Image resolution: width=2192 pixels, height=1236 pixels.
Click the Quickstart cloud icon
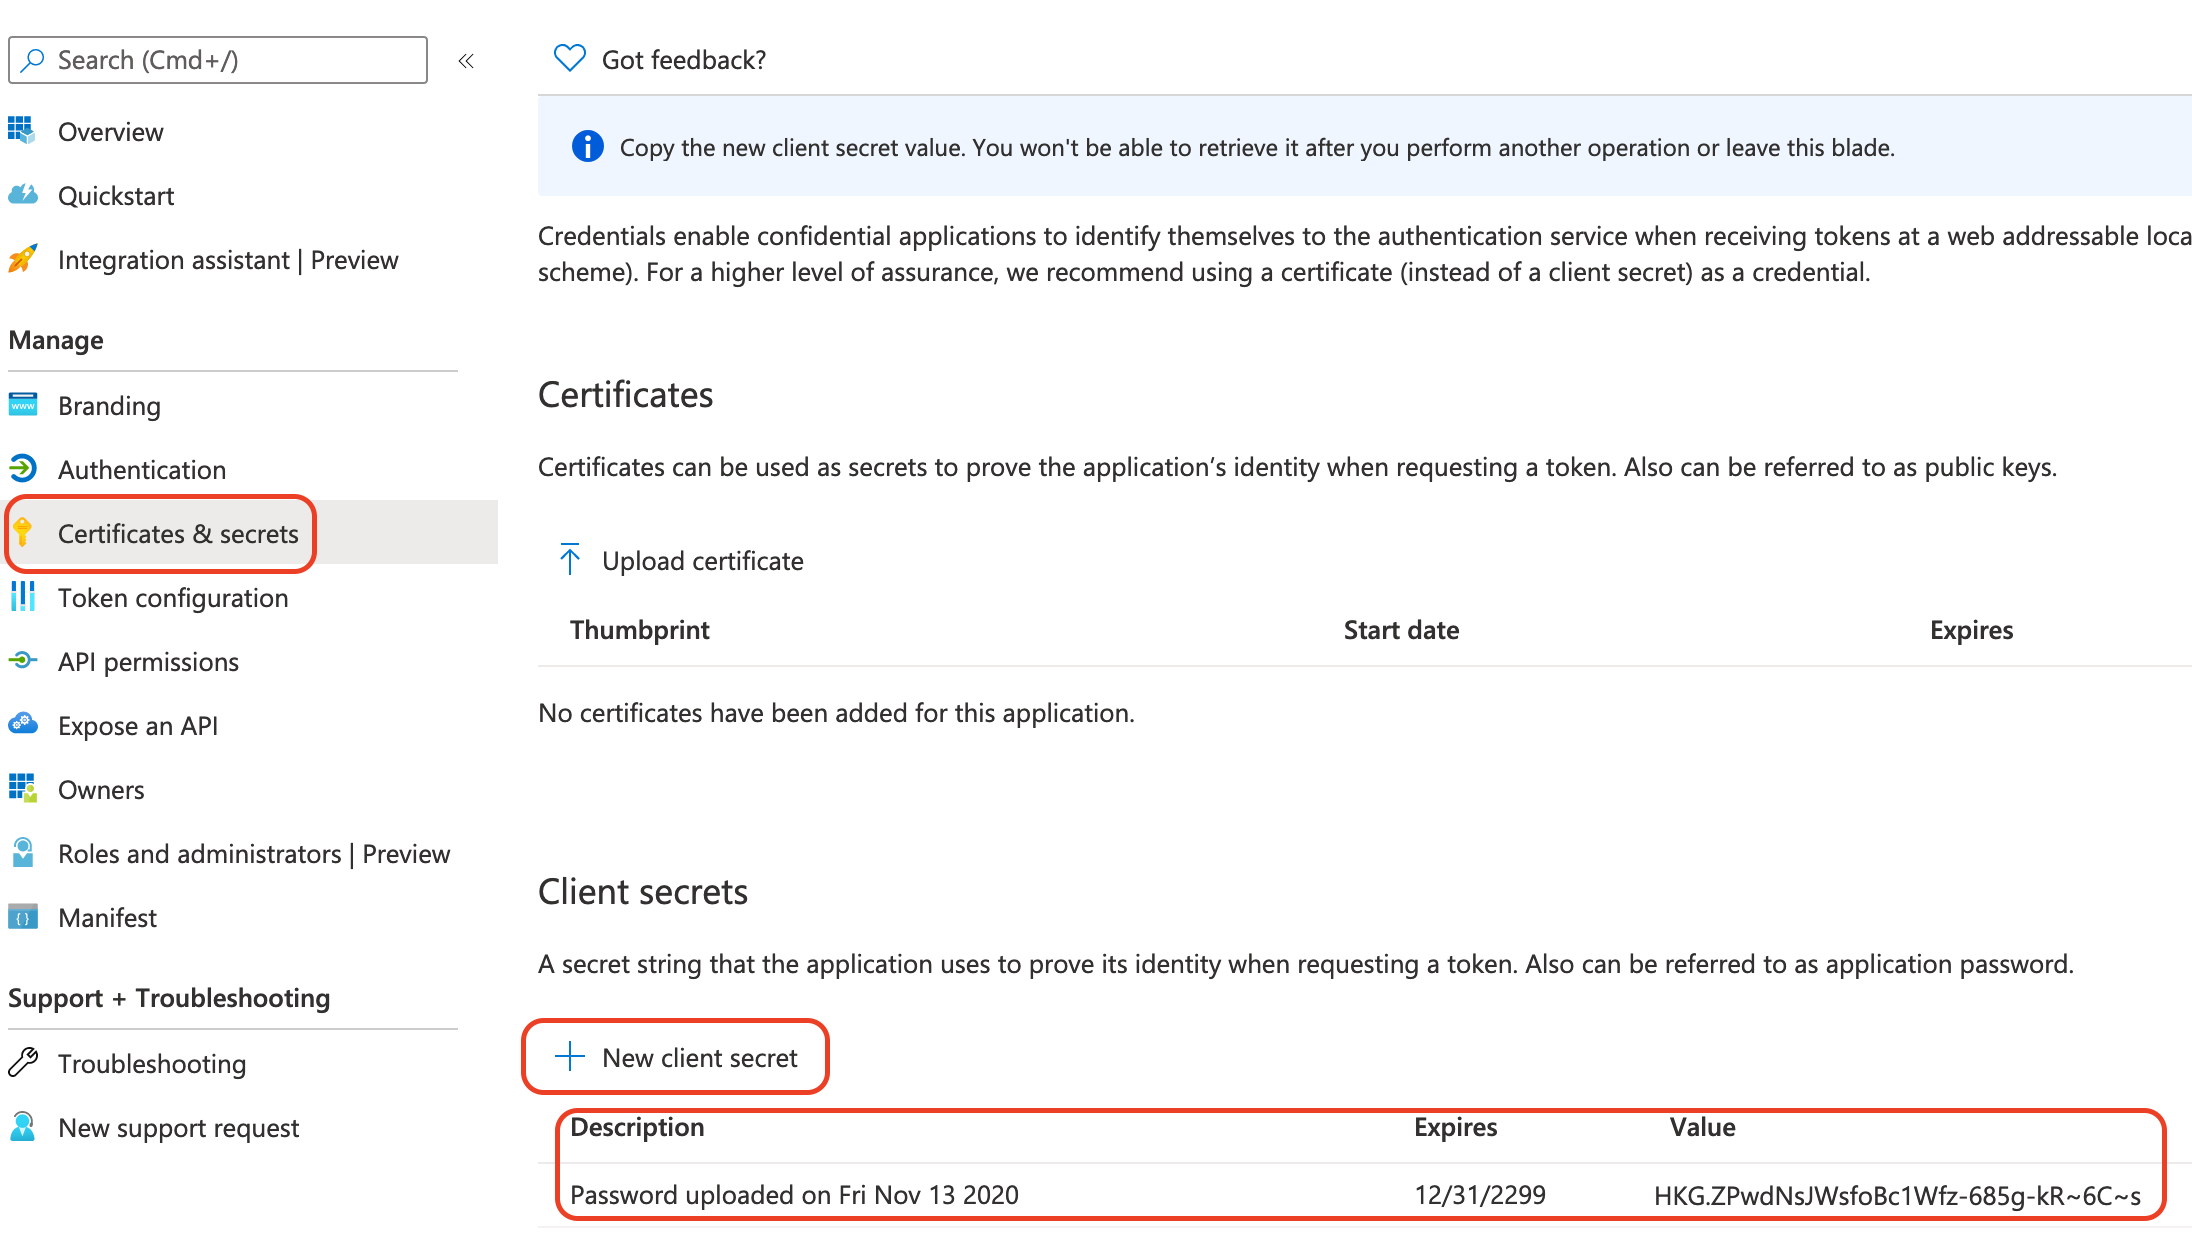22,195
